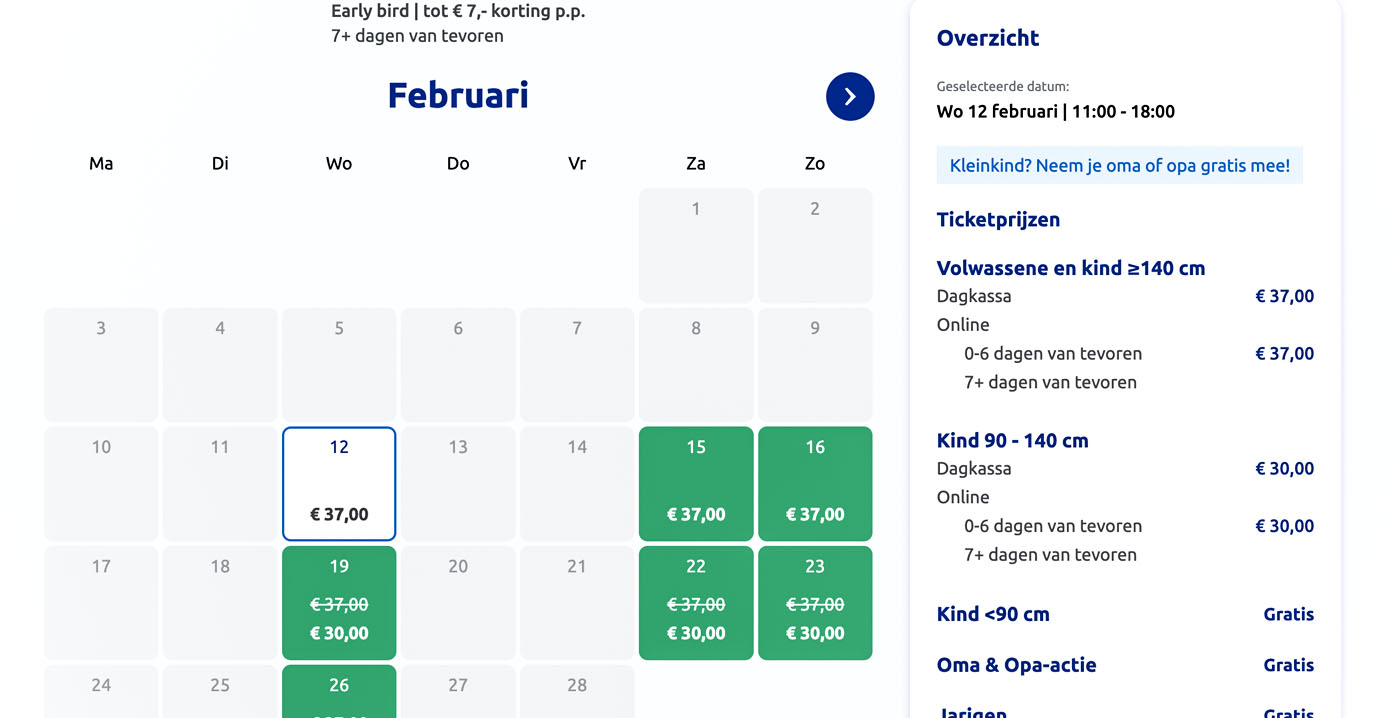Click the Ticketprijzen heading

[x=998, y=220]
